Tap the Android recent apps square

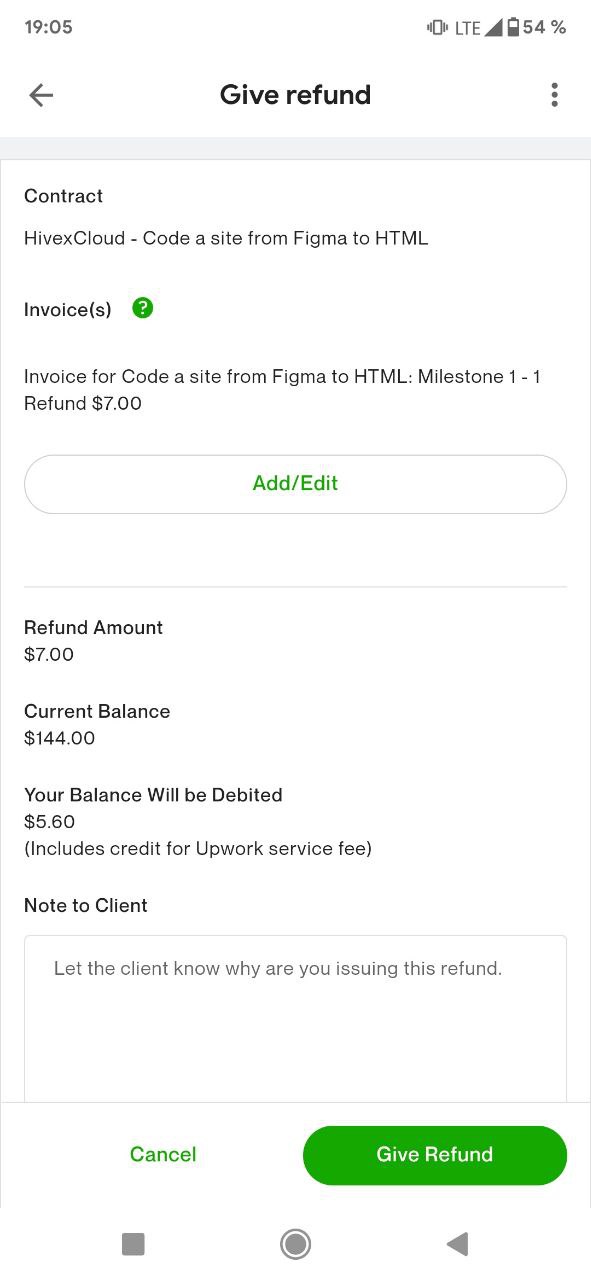click(133, 1244)
